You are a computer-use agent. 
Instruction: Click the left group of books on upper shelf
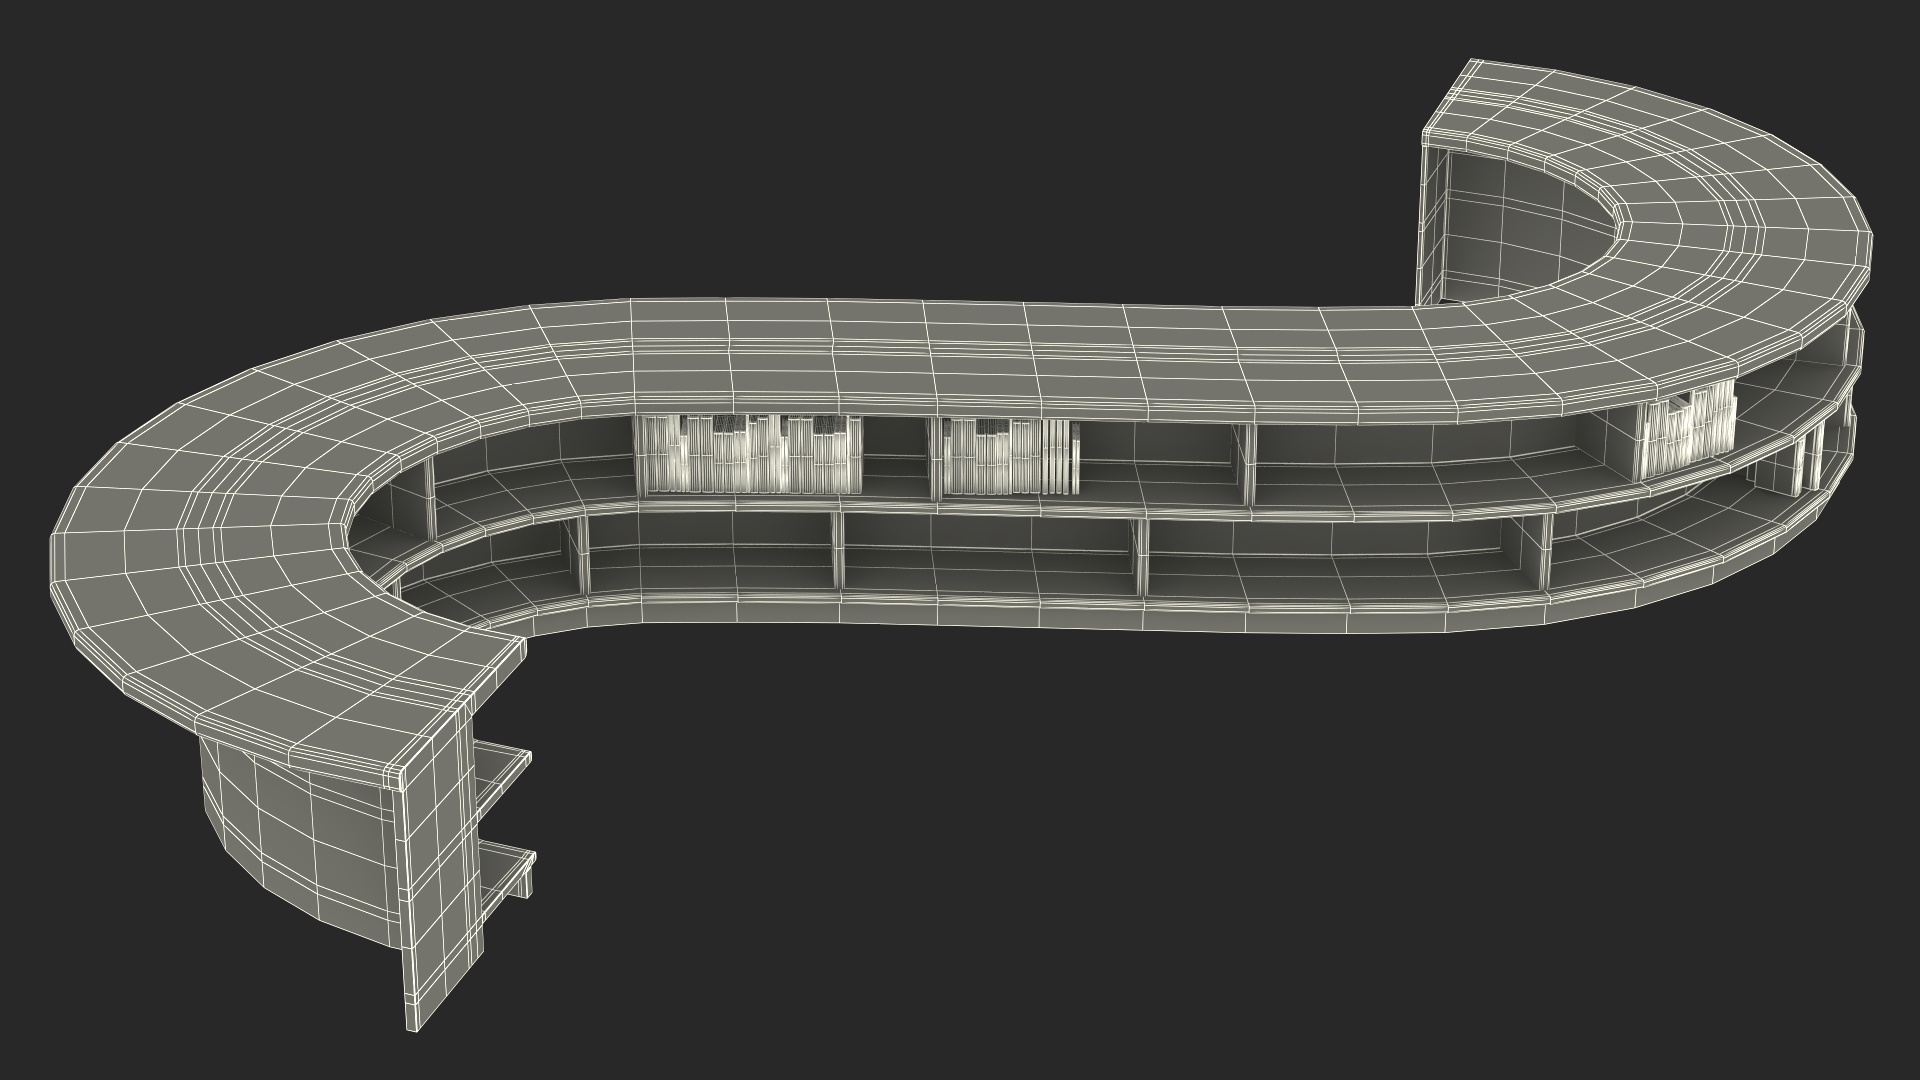click(748, 456)
